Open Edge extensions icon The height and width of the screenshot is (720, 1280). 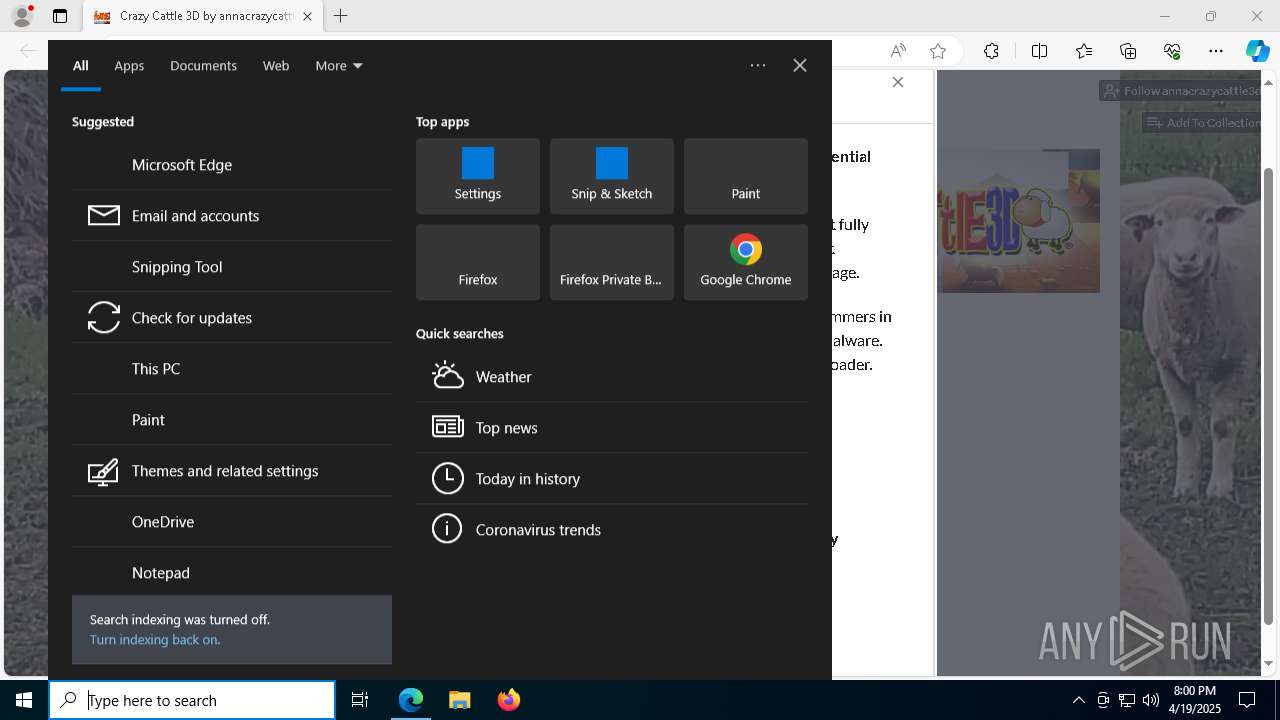tap(991, 51)
